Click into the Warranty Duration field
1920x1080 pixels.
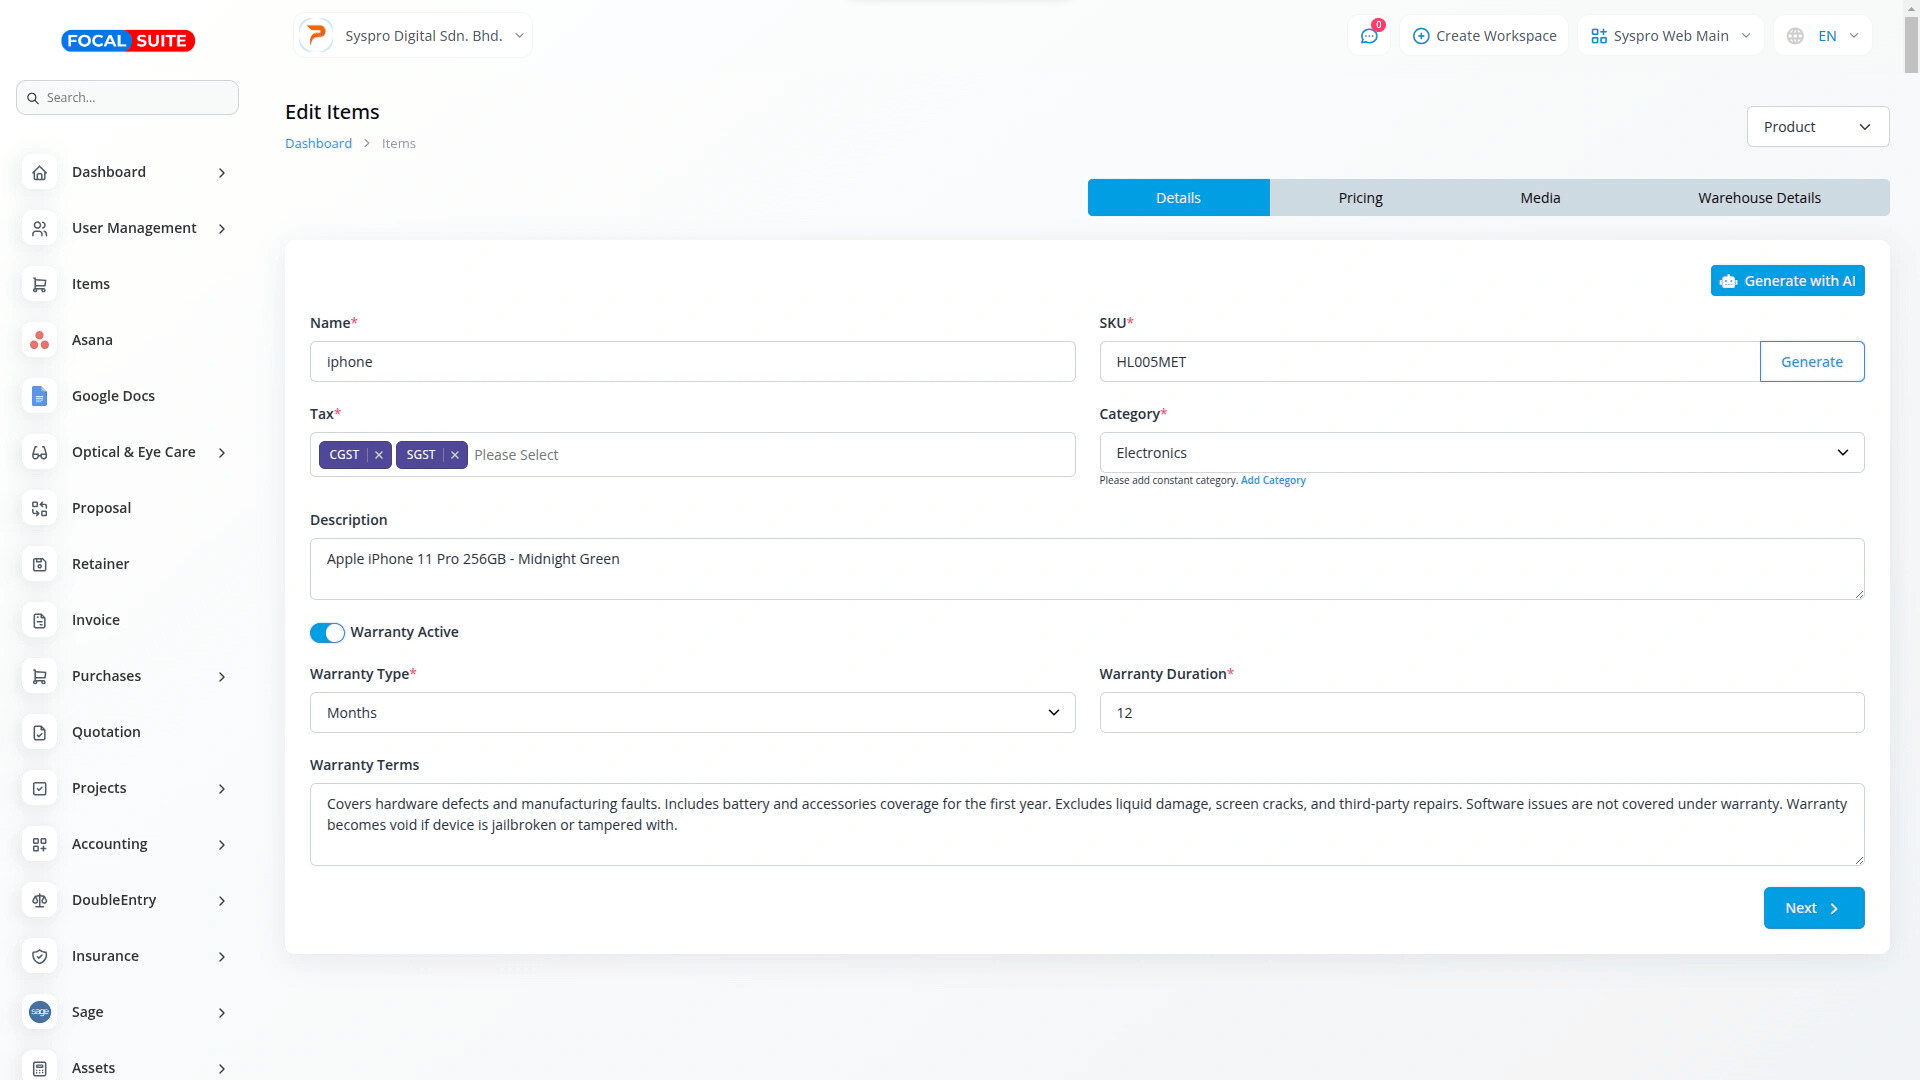click(1481, 713)
